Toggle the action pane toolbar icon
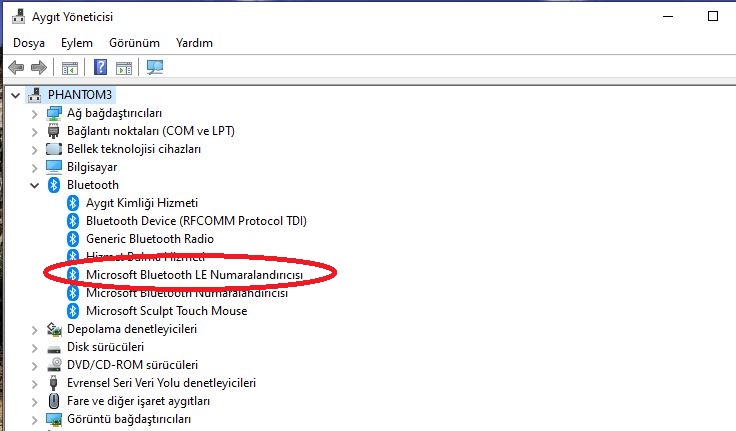The image size is (736, 431). (124, 68)
